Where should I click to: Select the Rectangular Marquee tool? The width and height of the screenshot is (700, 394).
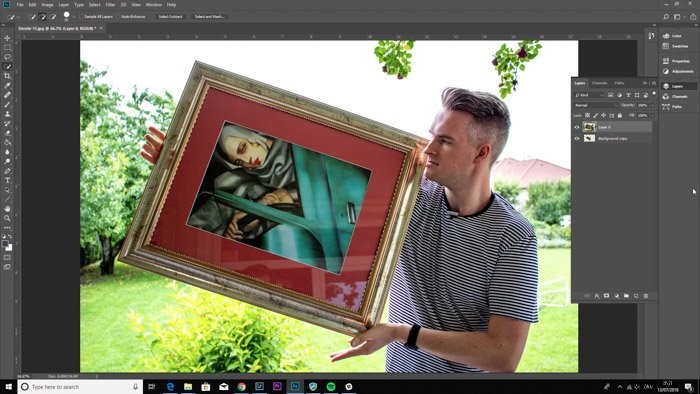(x=7, y=47)
